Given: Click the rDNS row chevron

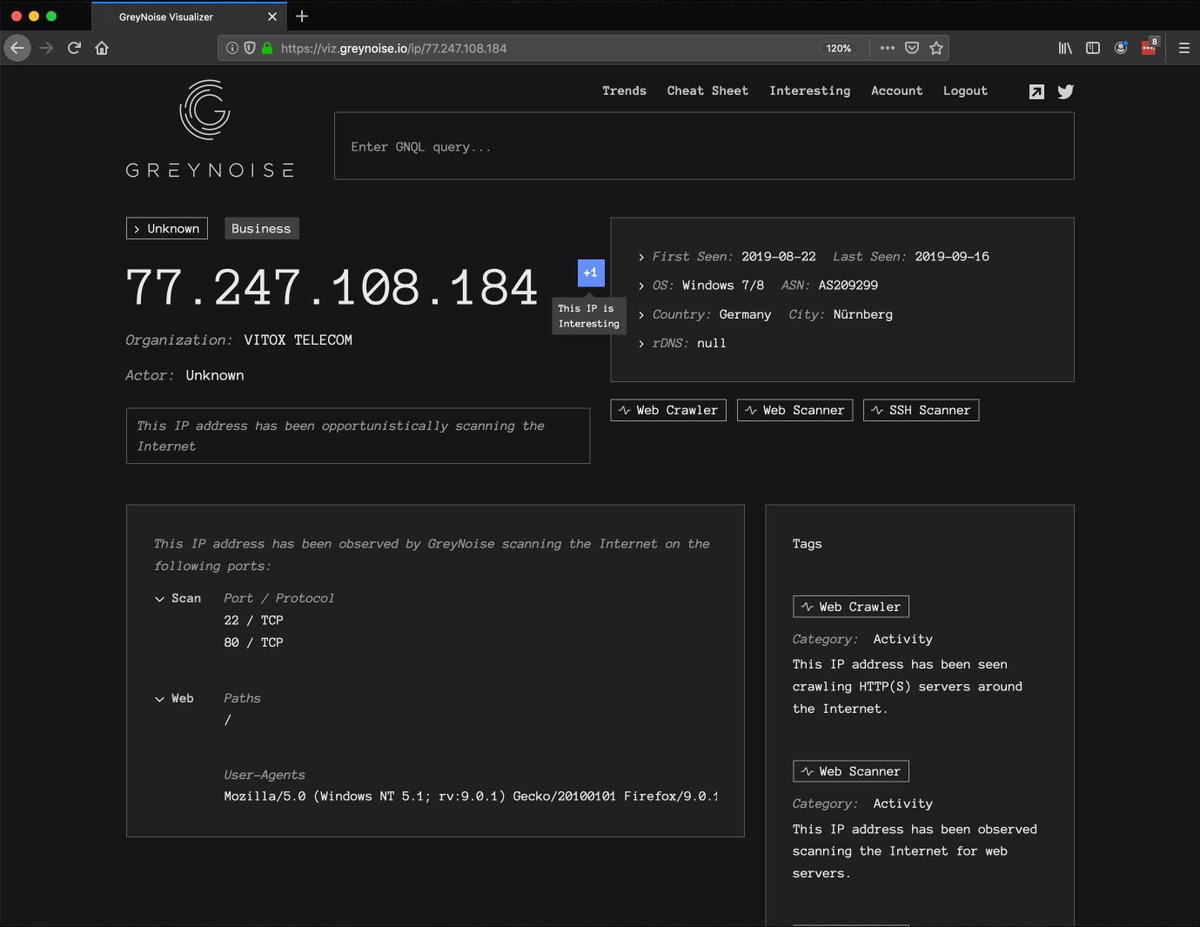Looking at the screenshot, I should [641, 344].
